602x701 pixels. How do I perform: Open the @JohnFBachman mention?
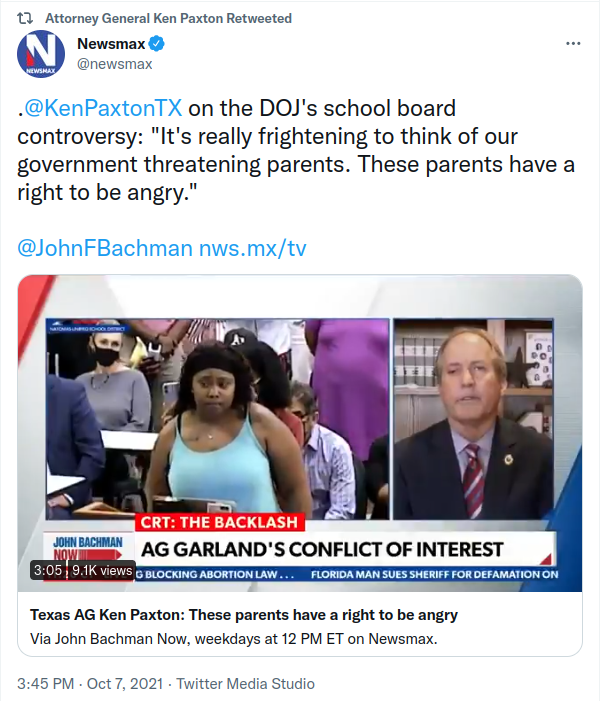pyautogui.click(x=105, y=248)
